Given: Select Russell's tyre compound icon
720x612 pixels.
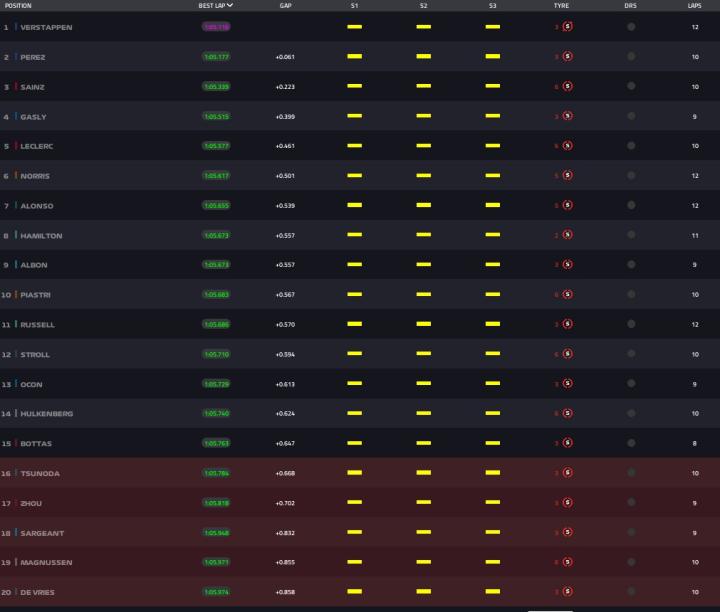Looking at the screenshot, I should tap(568, 325).
